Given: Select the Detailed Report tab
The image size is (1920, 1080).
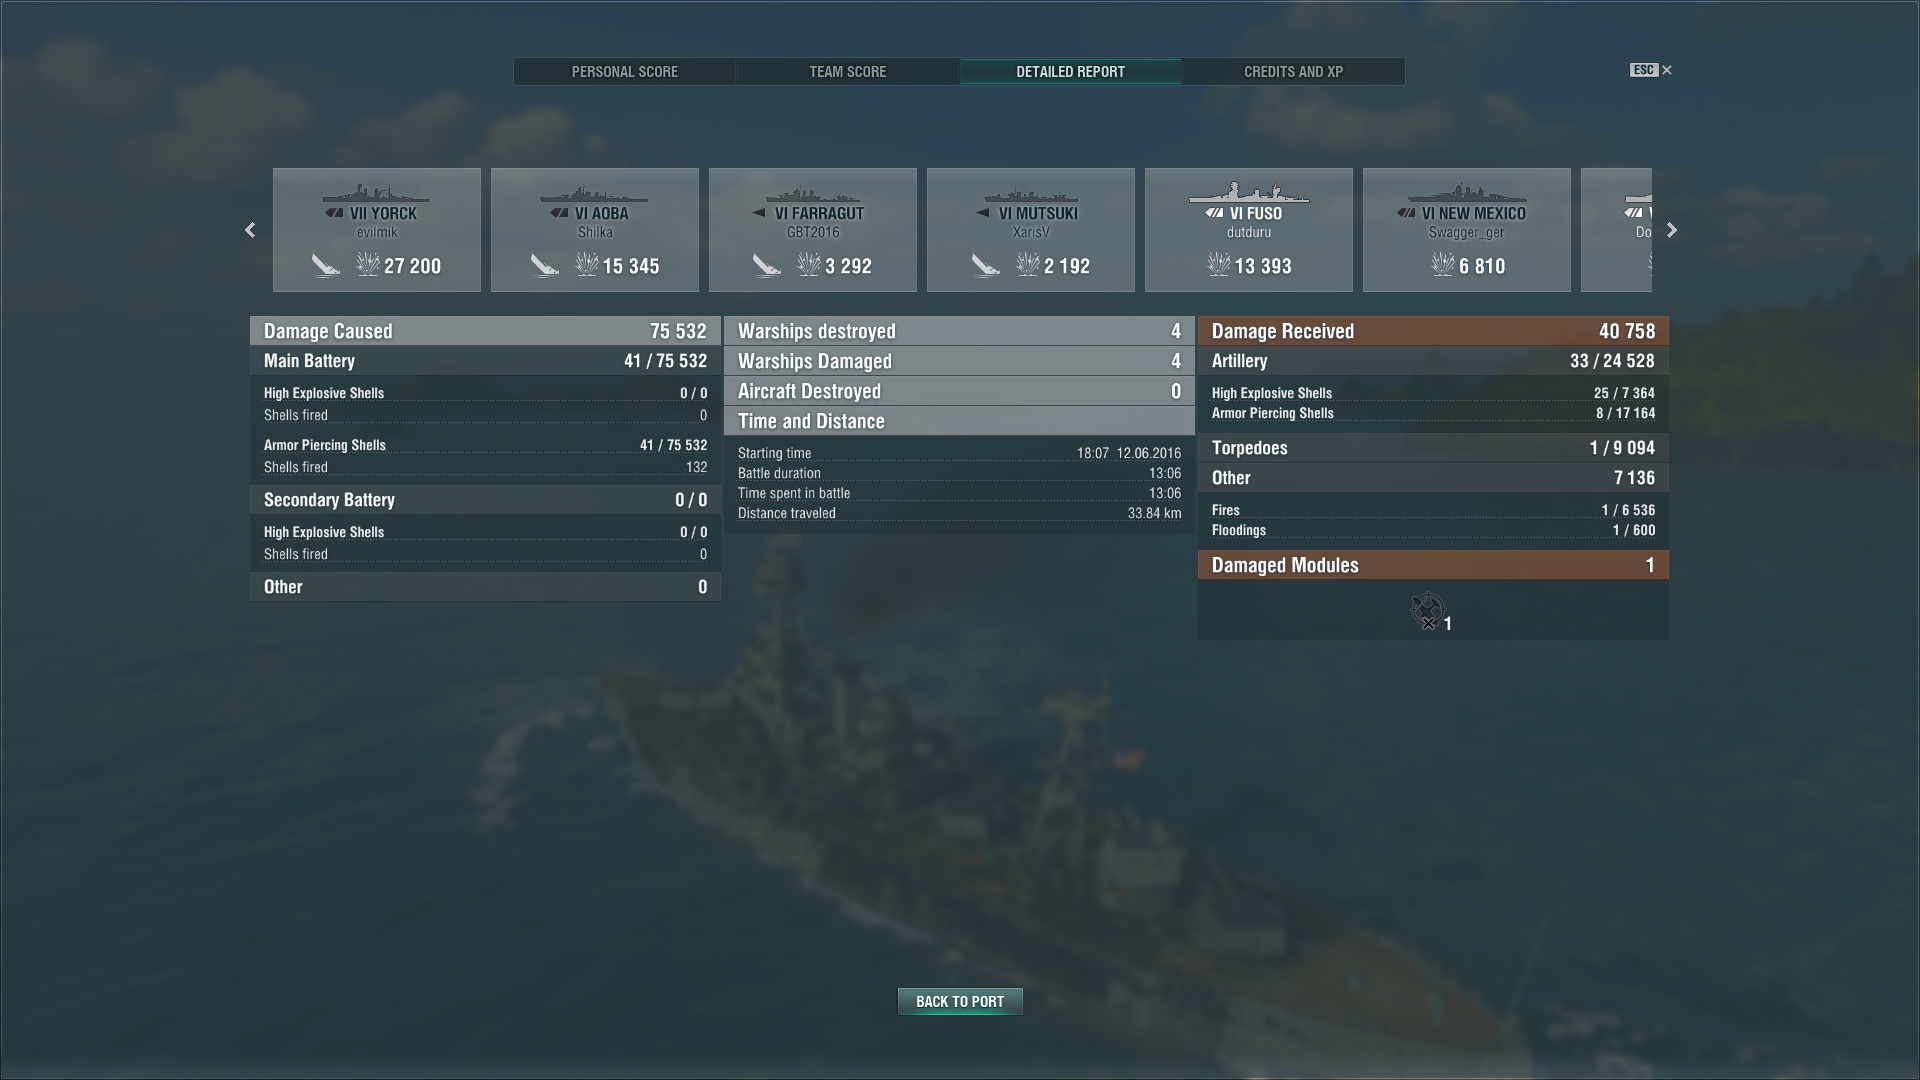Looking at the screenshot, I should tap(1071, 72).
